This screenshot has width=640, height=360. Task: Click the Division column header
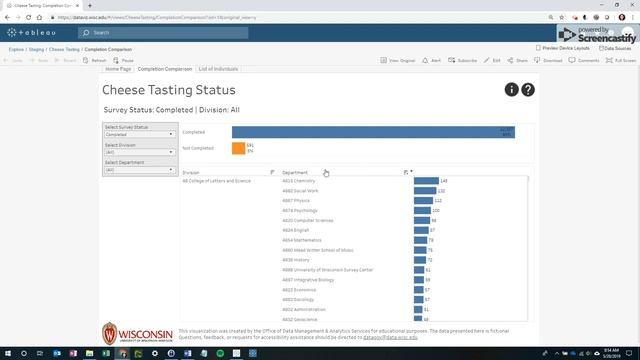[x=191, y=173]
